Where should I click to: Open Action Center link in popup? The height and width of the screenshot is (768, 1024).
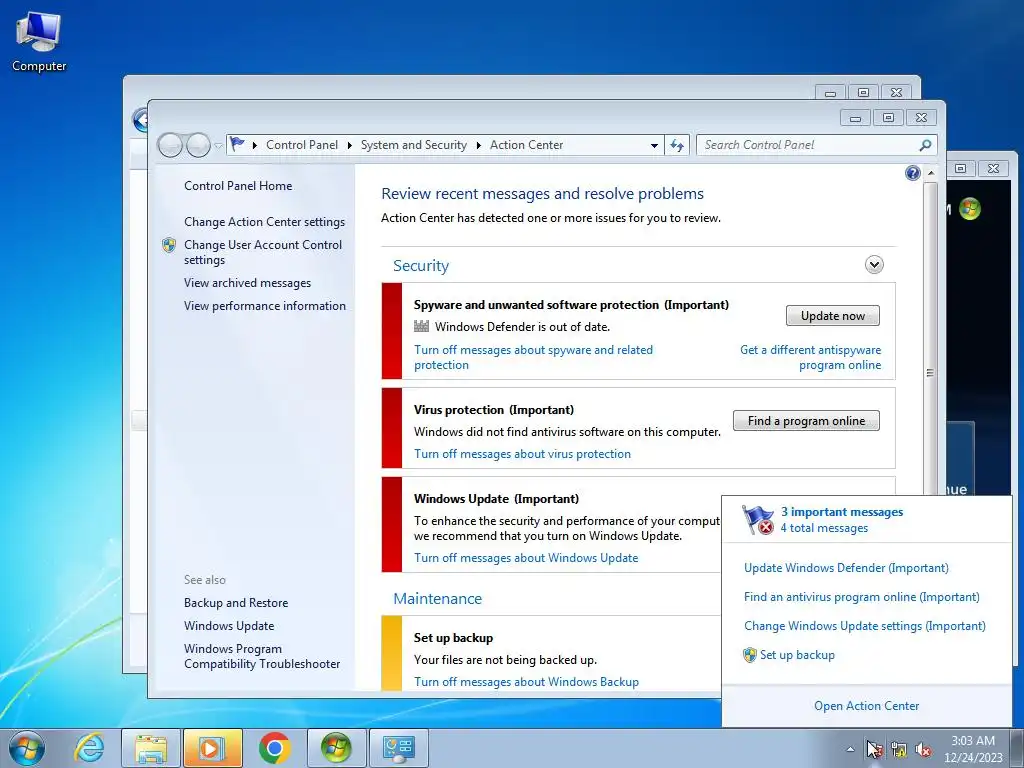click(x=867, y=706)
